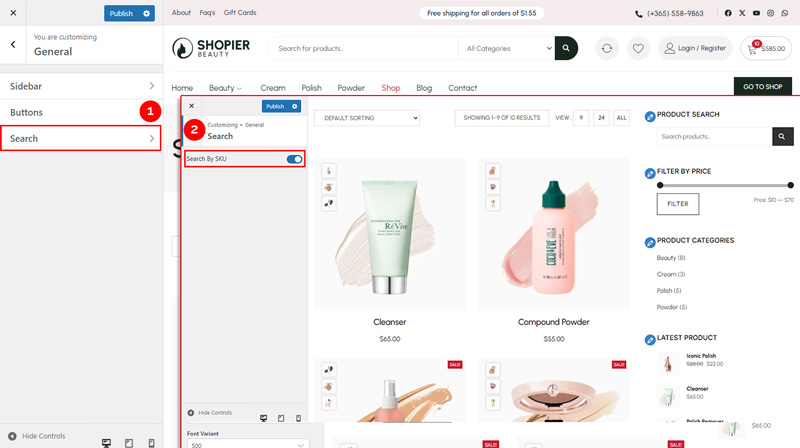Open the Facebook social icon

tap(728, 13)
